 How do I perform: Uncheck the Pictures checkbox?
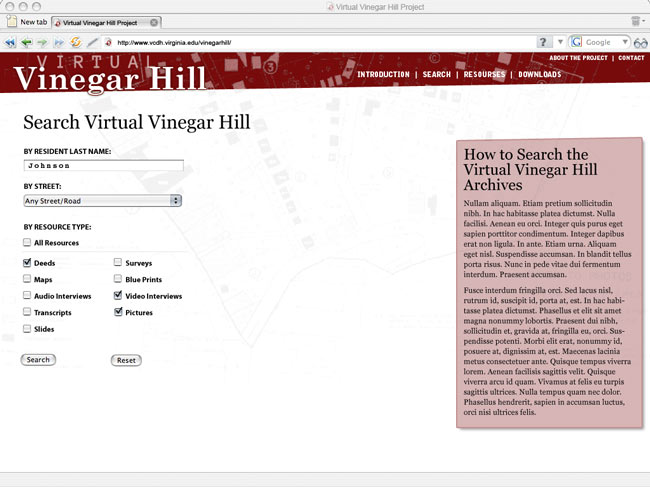tap(118, 312)
